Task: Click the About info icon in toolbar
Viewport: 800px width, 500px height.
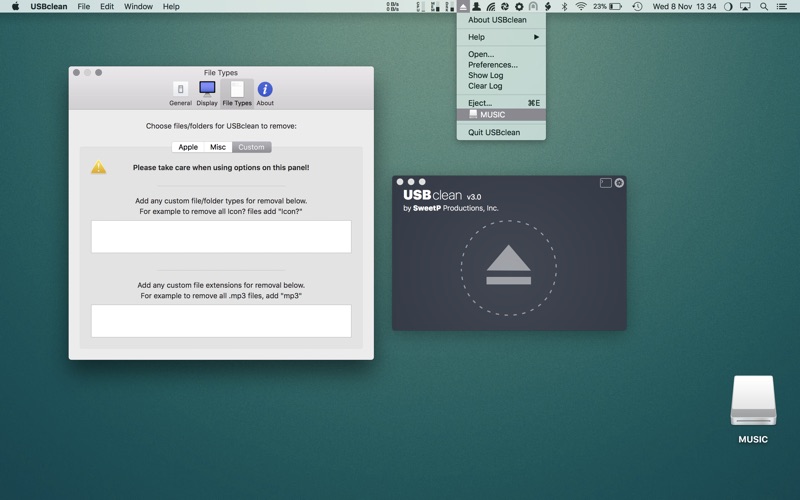Action: coord(265,93)
